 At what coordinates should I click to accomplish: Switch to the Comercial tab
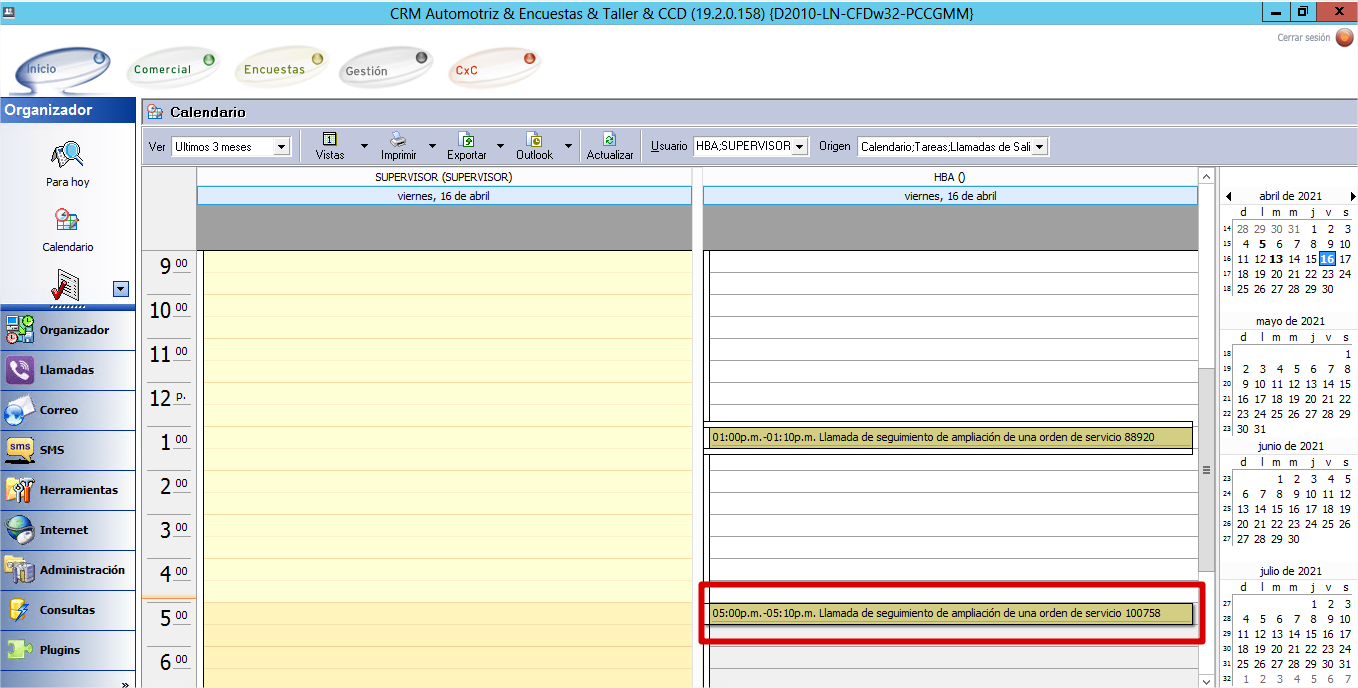pyautogui.click(x=163, y=70)
